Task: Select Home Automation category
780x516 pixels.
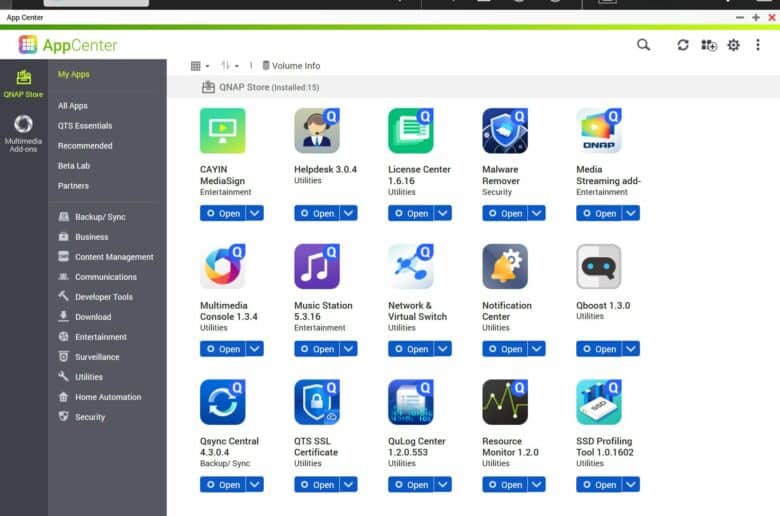Action: tap(100, 397)
